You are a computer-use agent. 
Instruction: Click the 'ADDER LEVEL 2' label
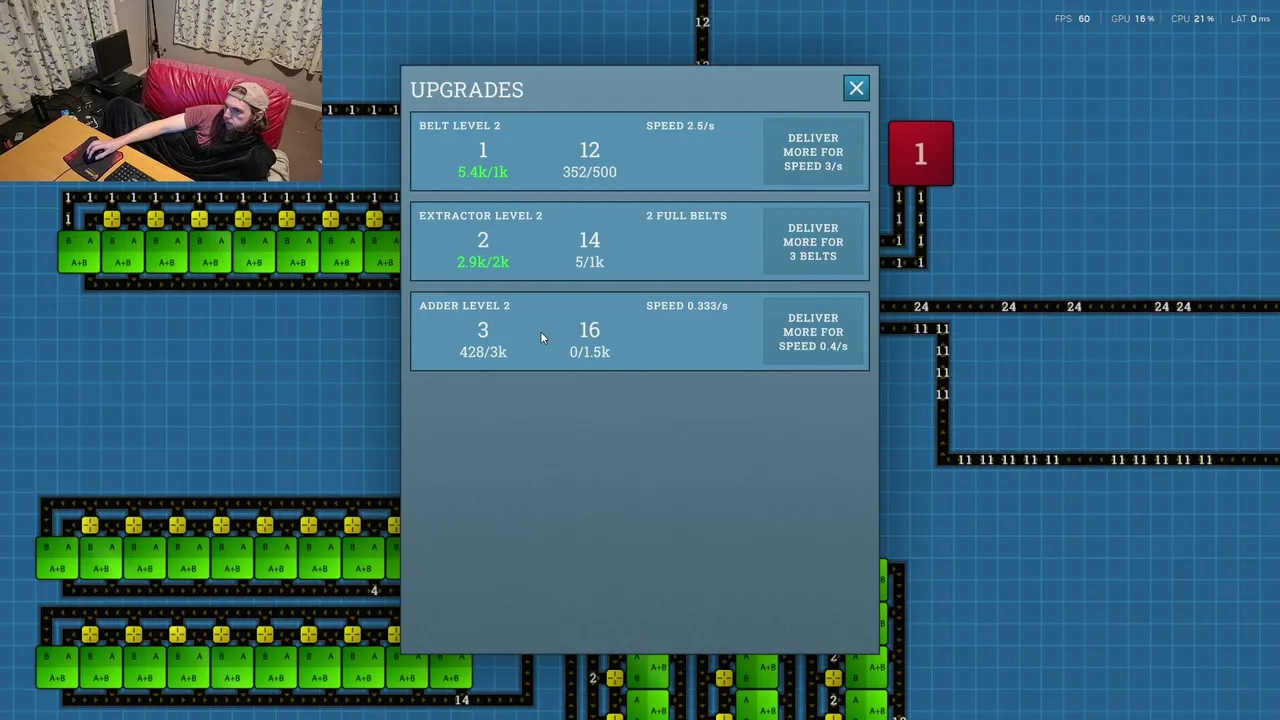click(465, 306)
